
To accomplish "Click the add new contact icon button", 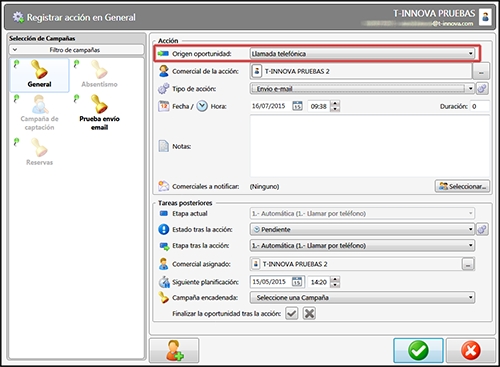I will 174,350.
